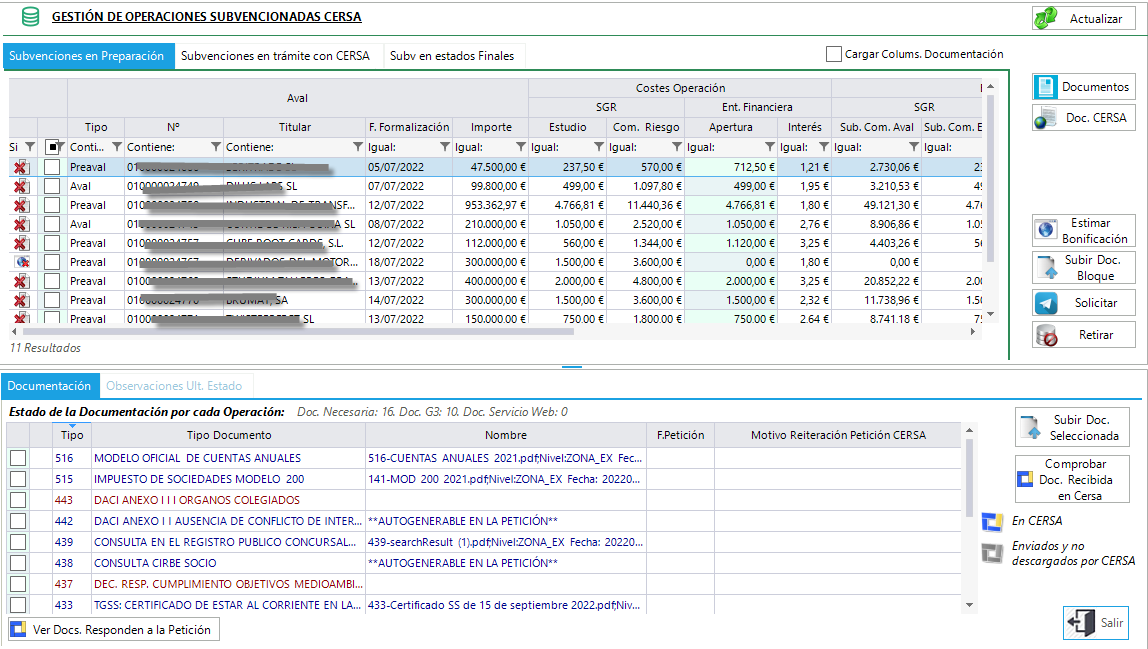Click the Actualizar refresh icon
This screenshot has width=1148, height=649.
coord(1046,18)
